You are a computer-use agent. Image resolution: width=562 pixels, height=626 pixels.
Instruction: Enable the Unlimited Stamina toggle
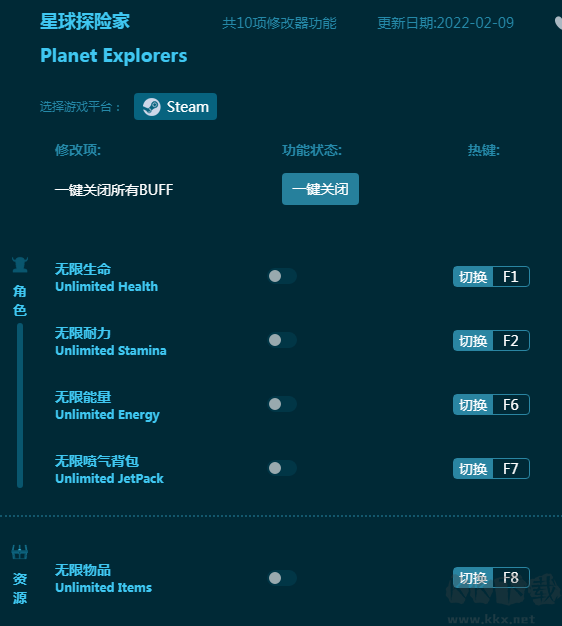pyautogui.click(x=282, y=340)
